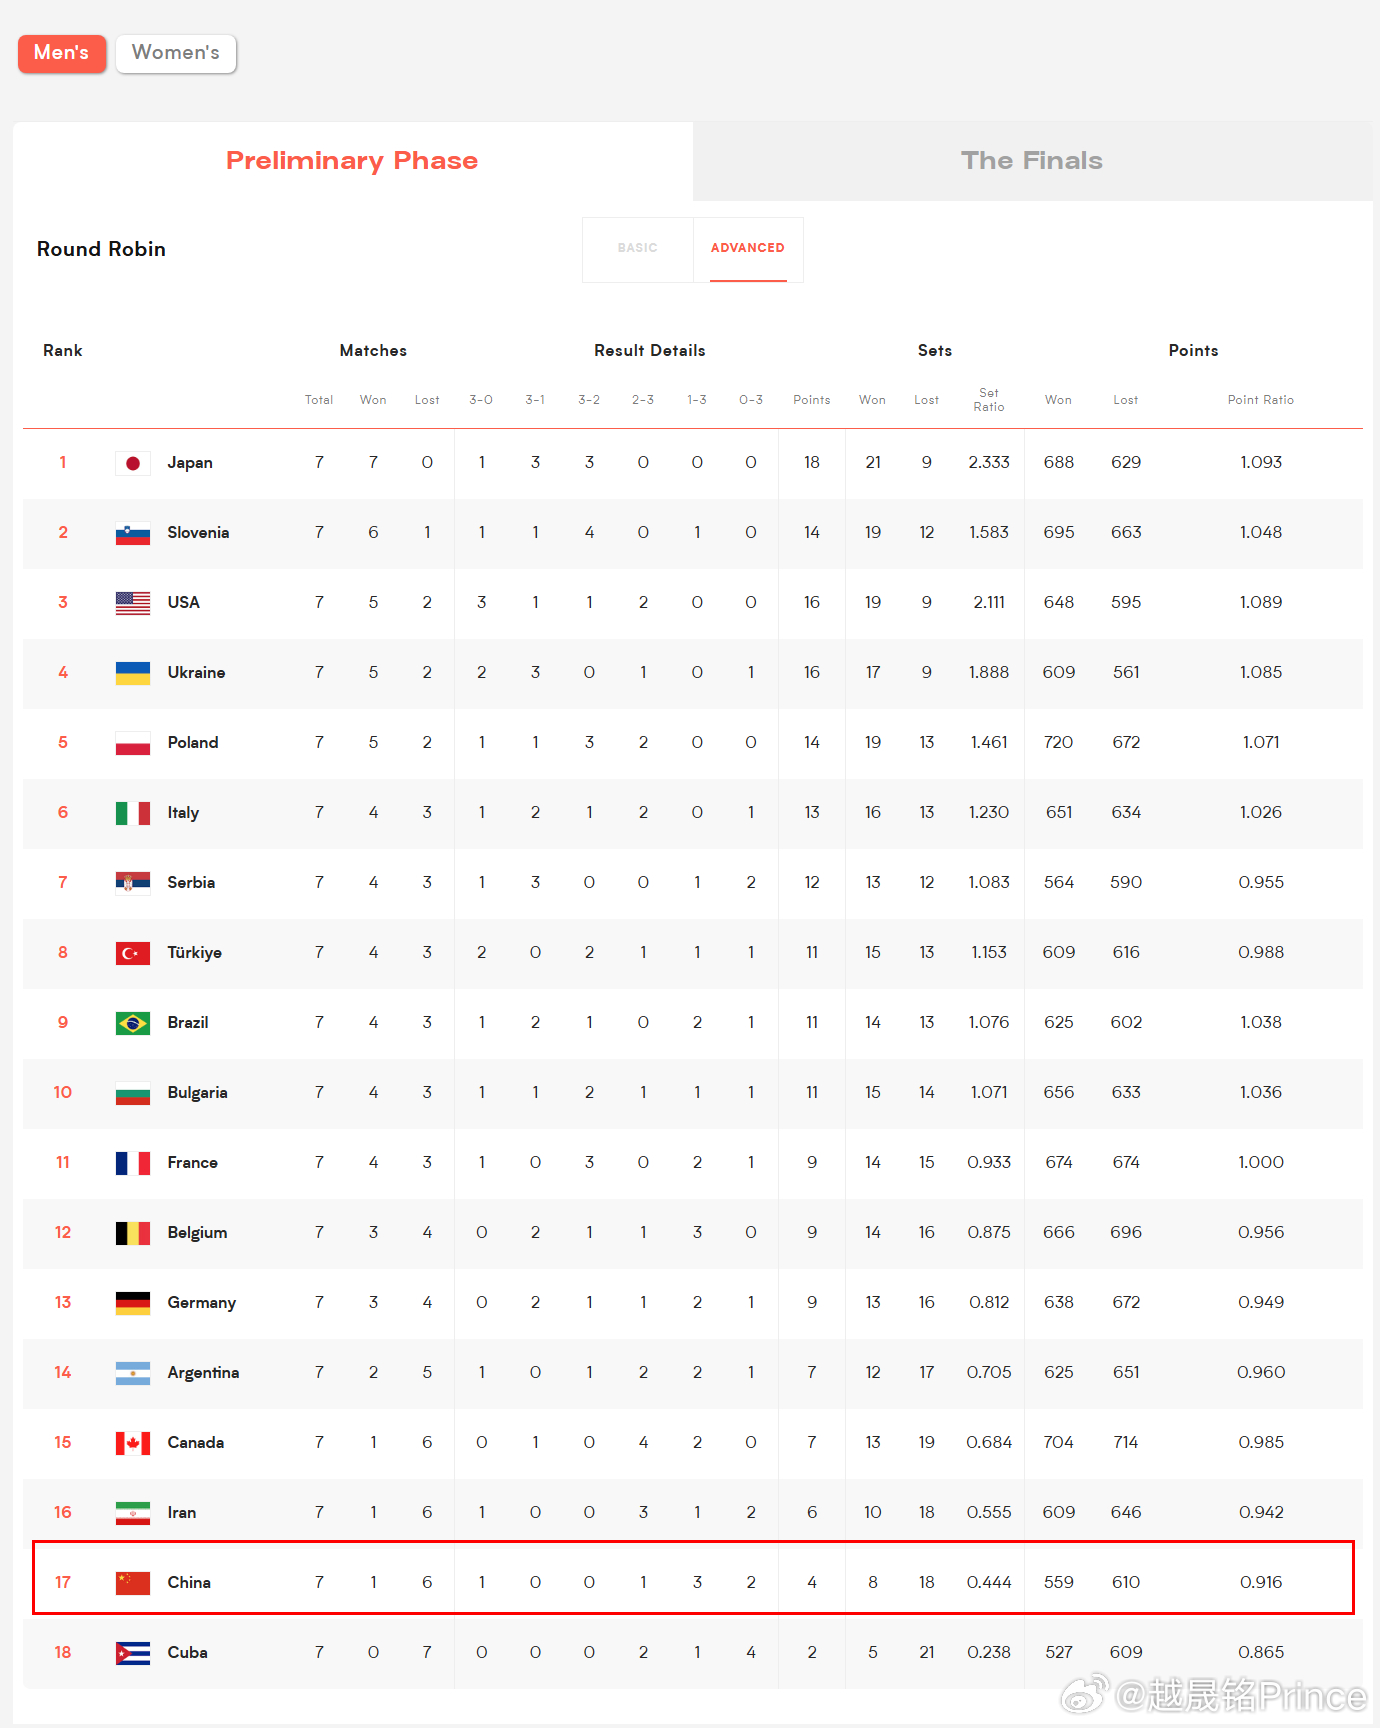Open the Italy team link

[x=183, y=813]
